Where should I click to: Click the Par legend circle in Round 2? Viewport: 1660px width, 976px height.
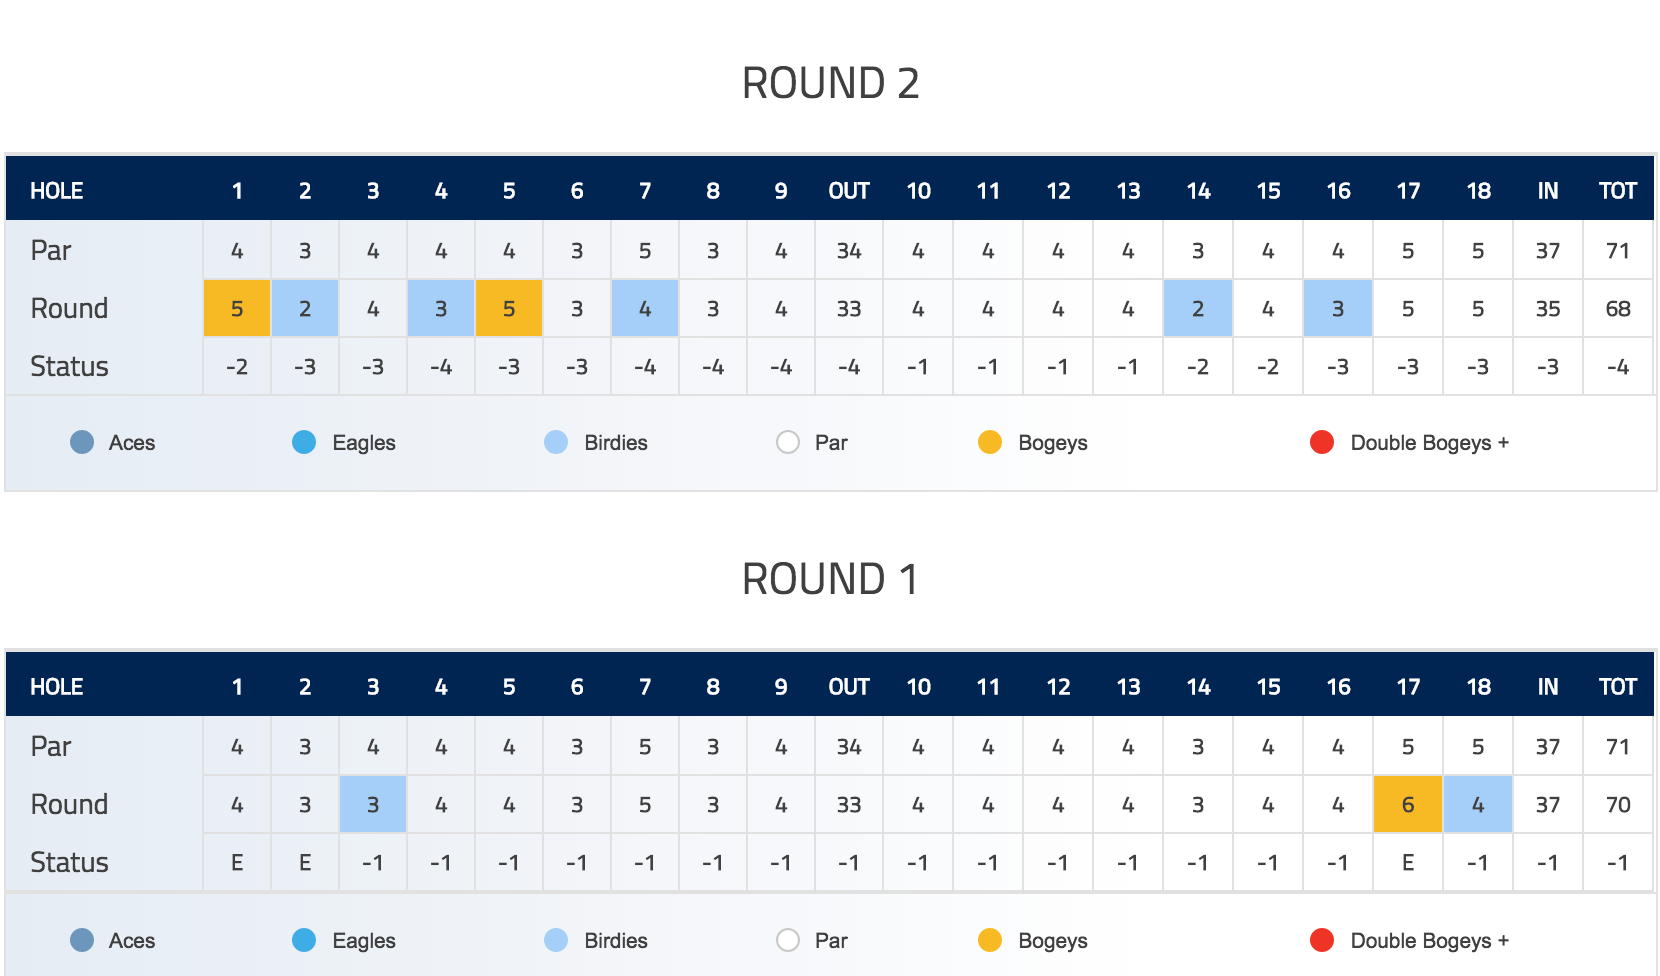pyautogui.click(x=788, y=442)
